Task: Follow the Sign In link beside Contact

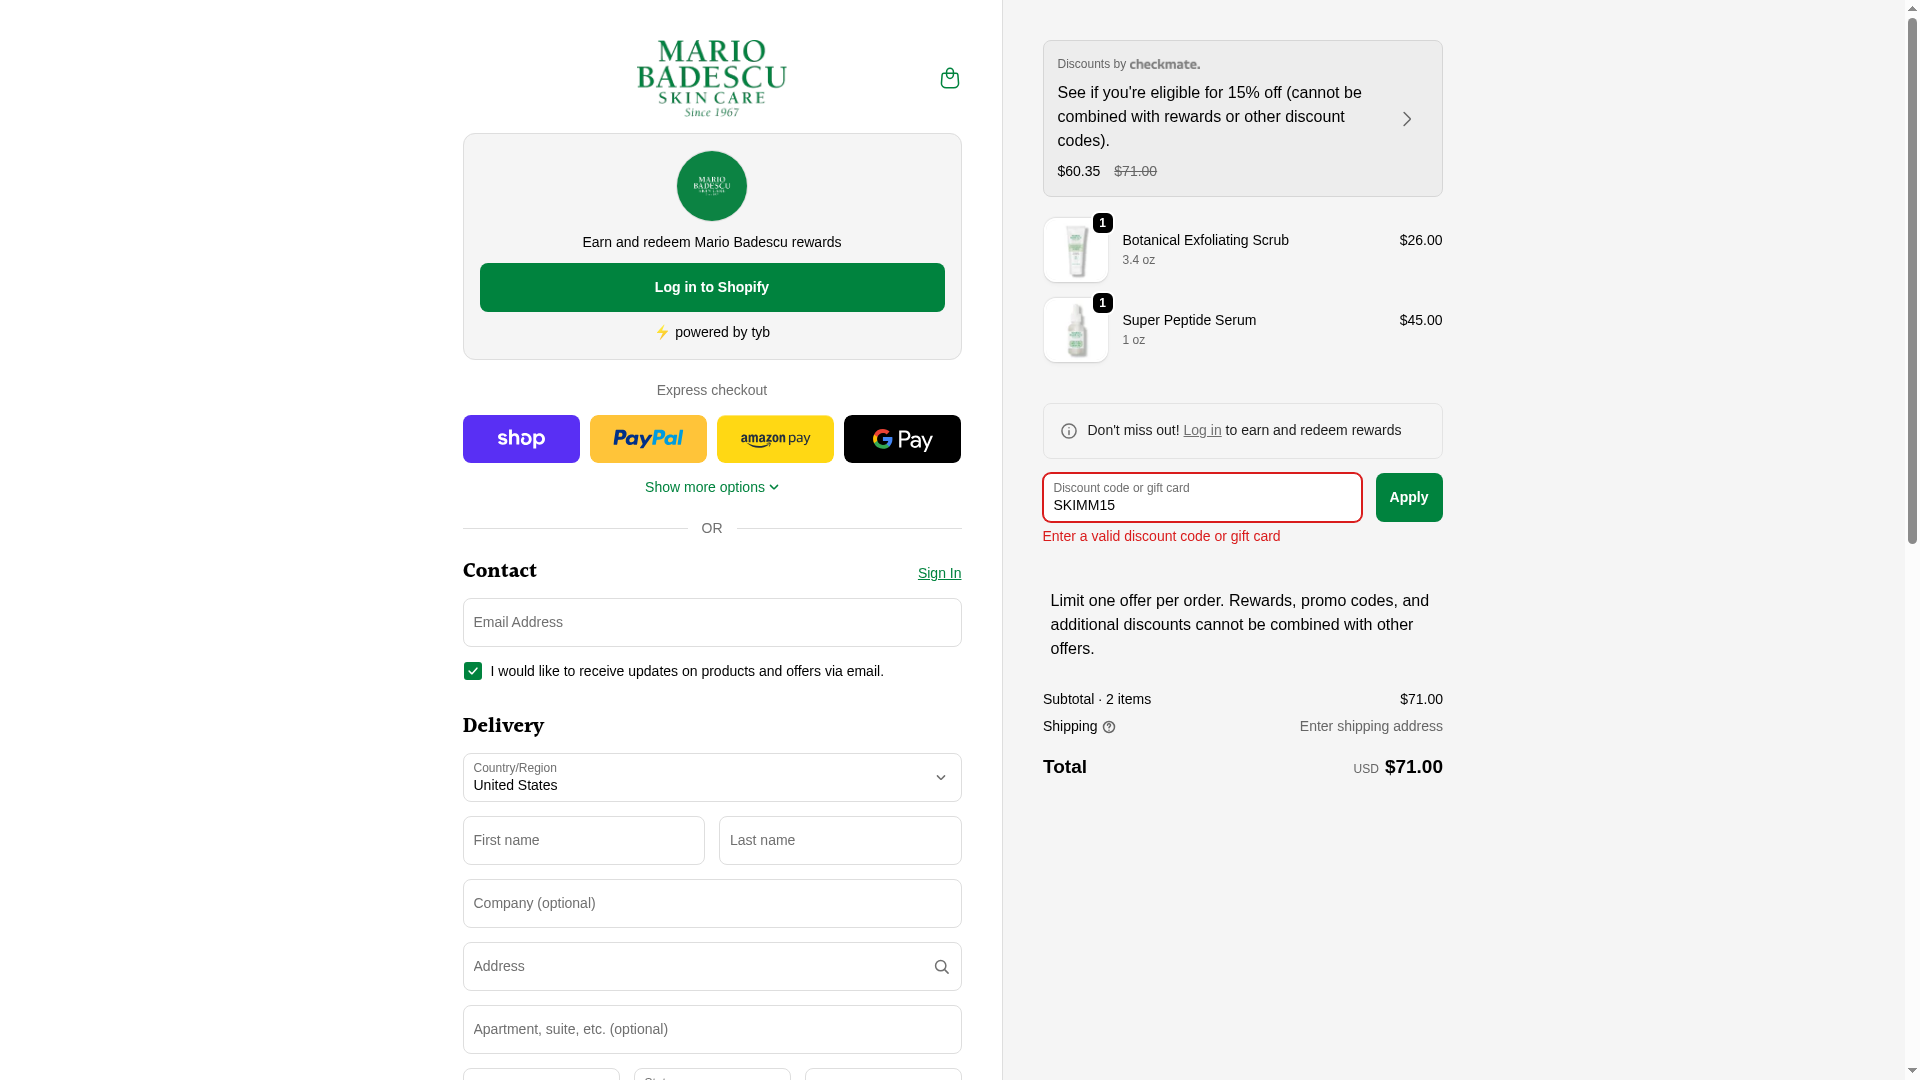Action: click(x=939, y=573)
